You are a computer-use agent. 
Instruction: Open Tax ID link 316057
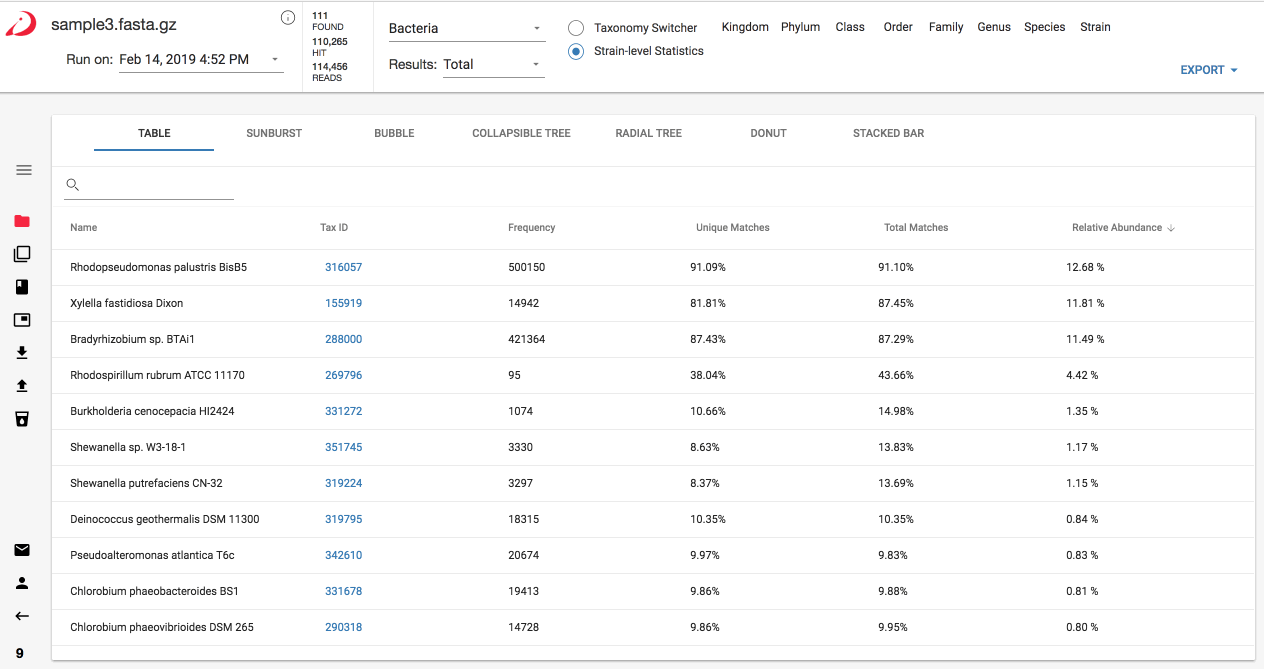coord(343,267)
